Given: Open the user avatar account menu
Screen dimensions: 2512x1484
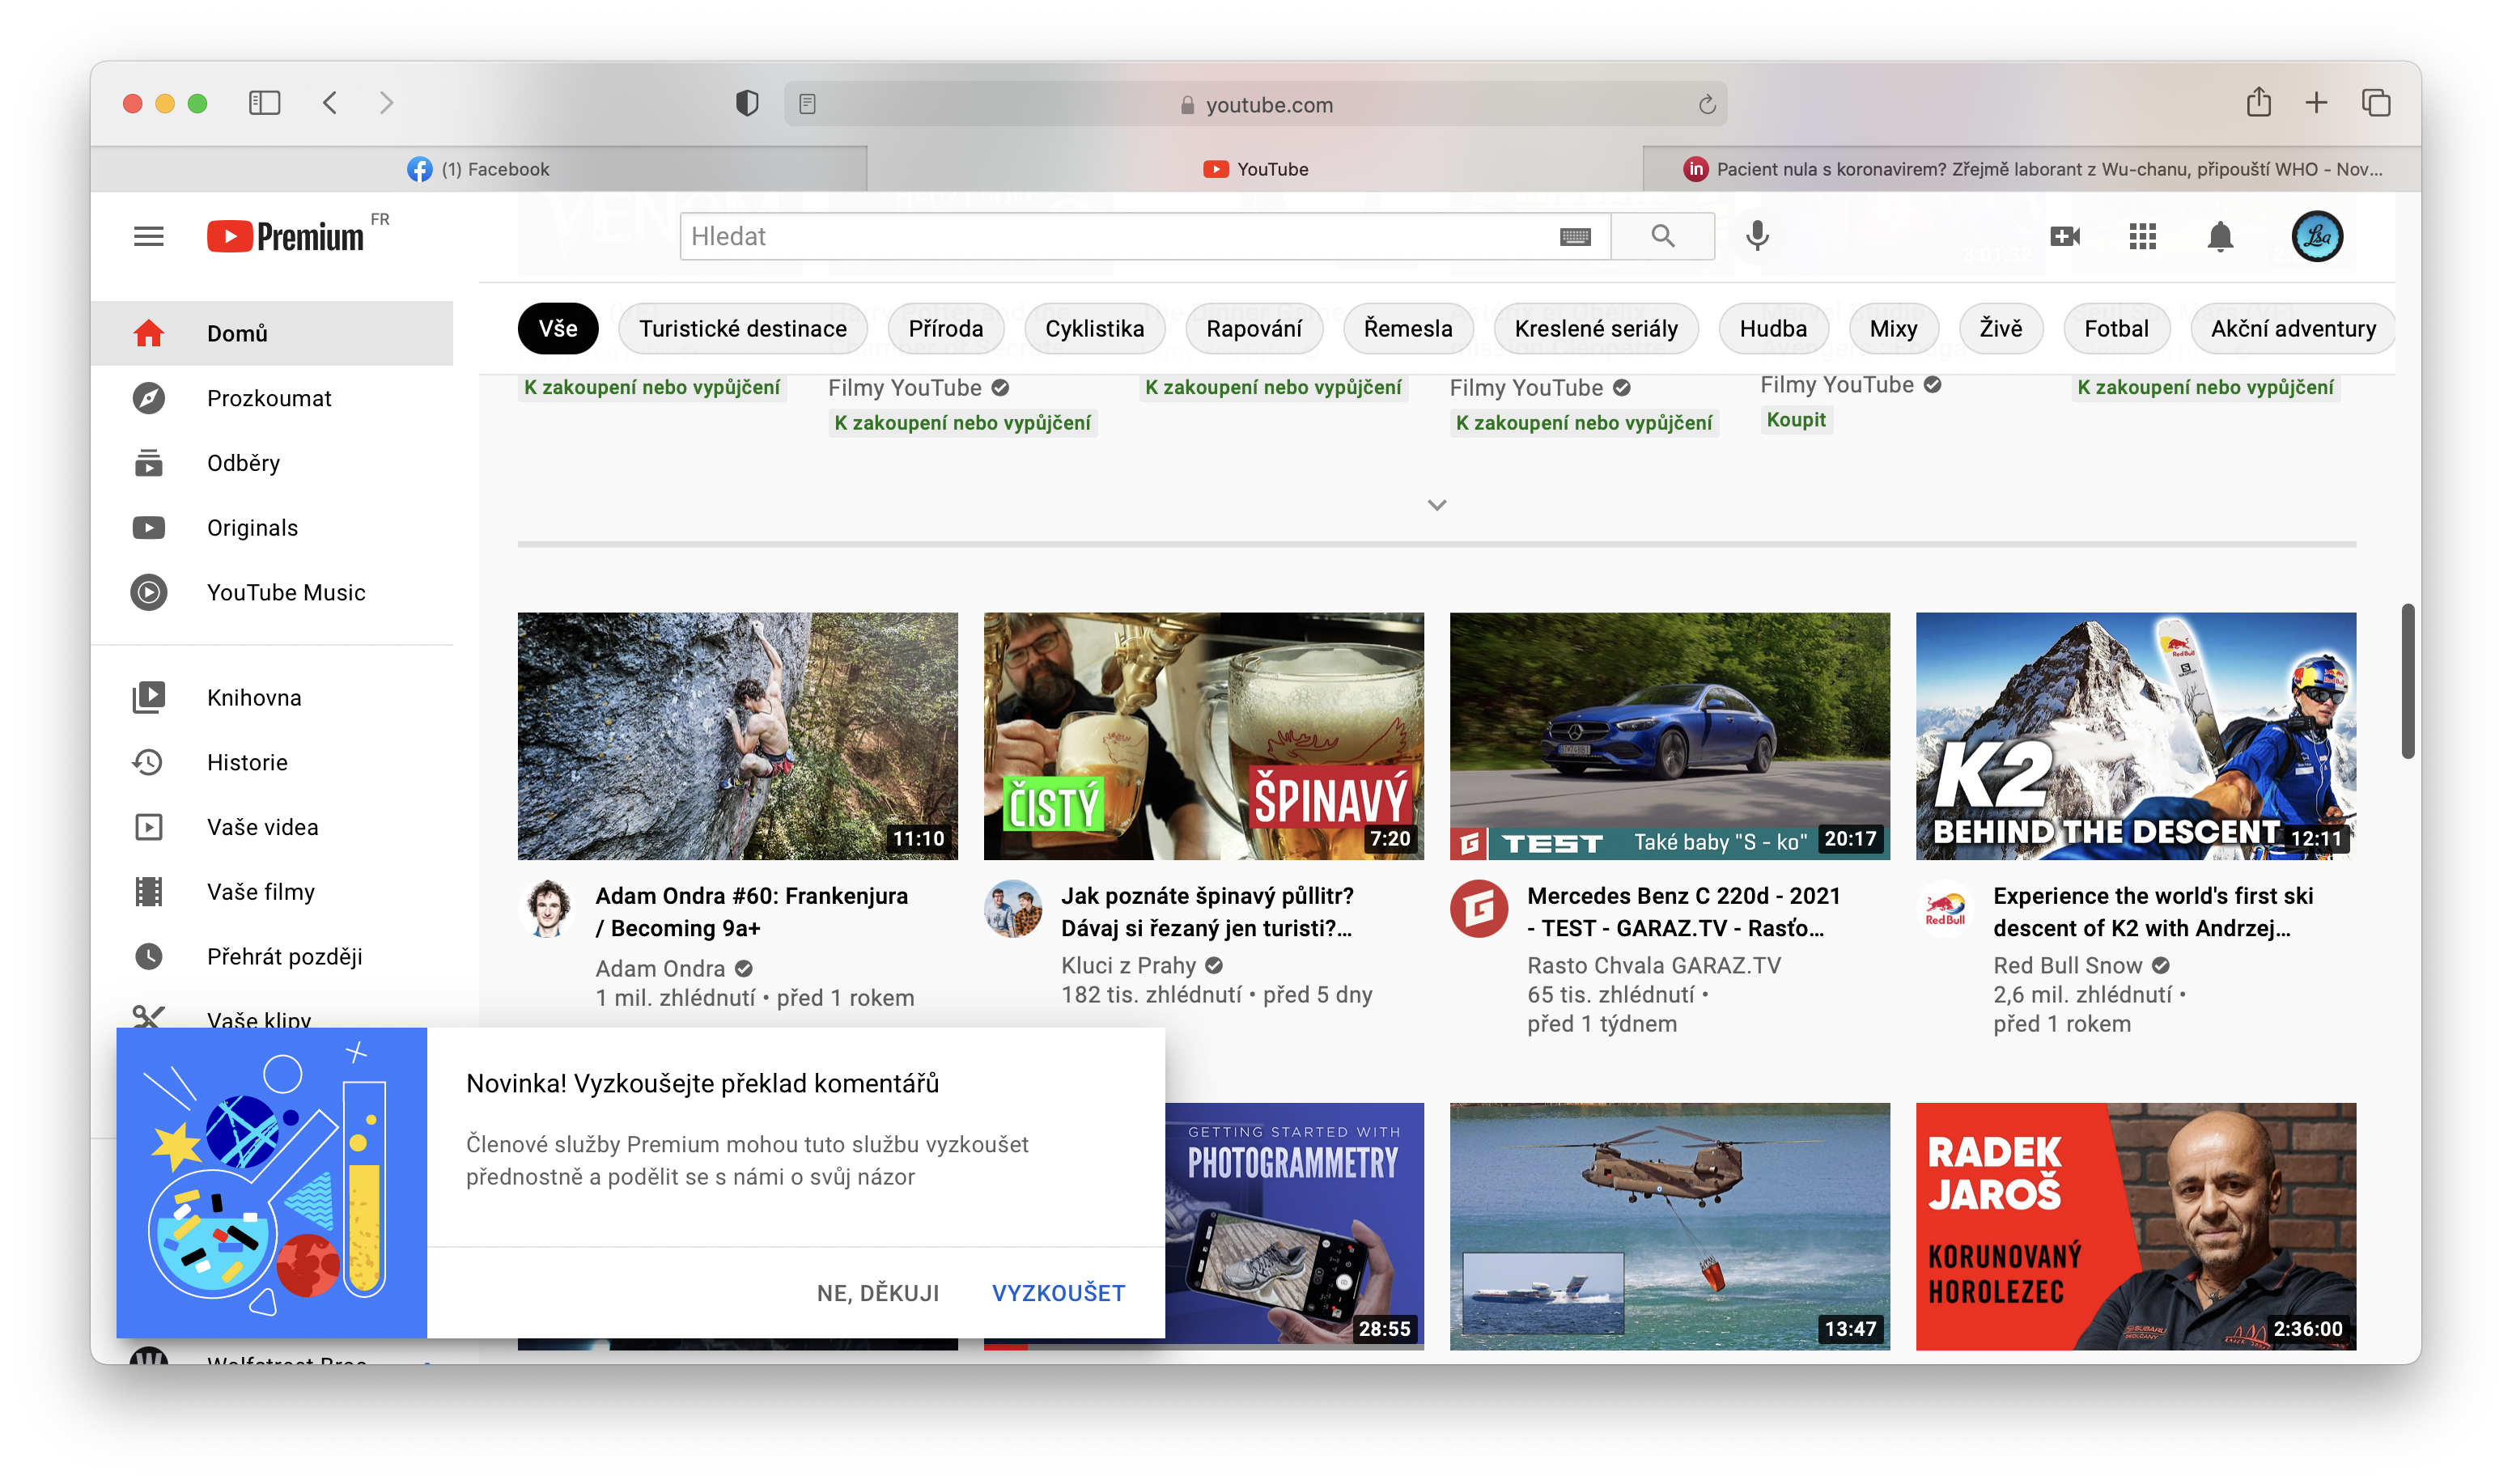Looking at the screenshot, I should click(2316, 236).
